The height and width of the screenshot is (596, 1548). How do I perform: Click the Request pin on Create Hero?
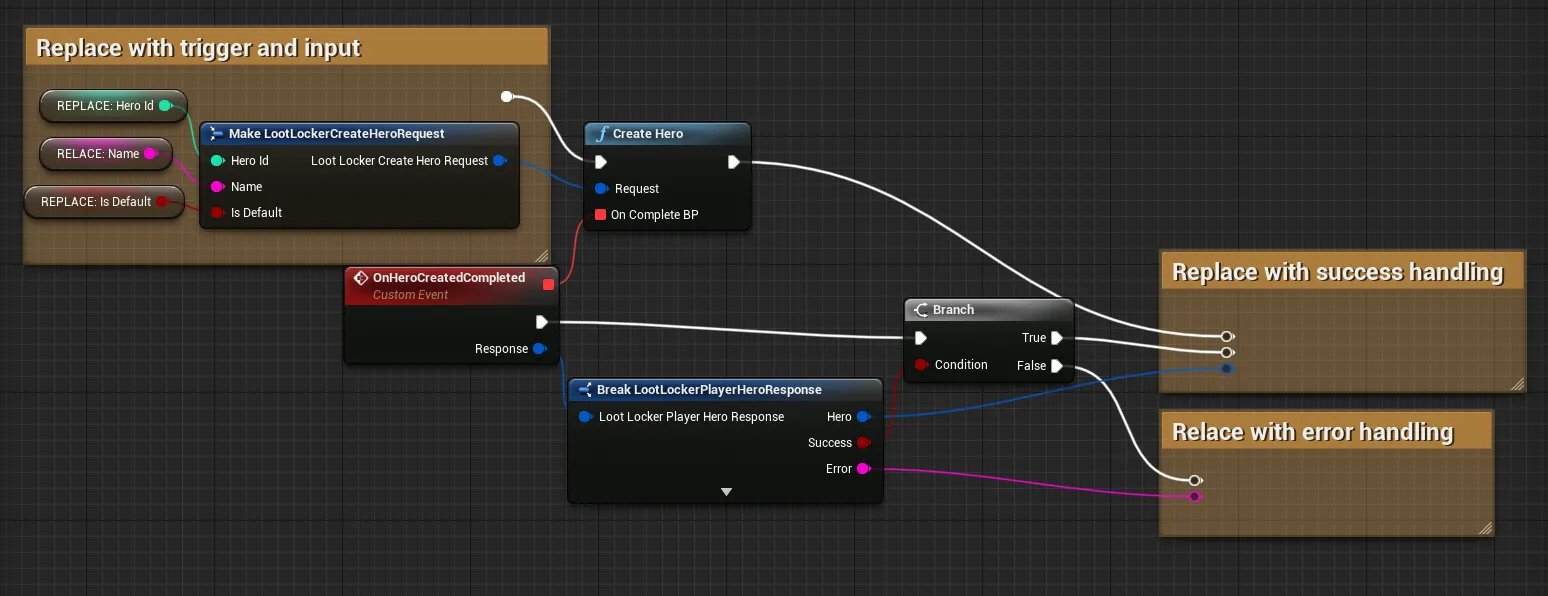pos(601,188)
